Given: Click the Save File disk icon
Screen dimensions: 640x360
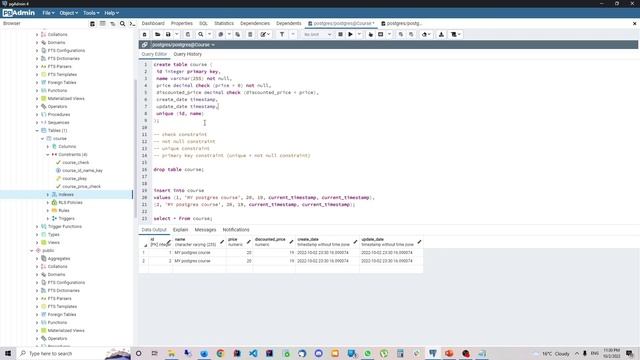Looking at the screenshot, I should coord(168,35).
